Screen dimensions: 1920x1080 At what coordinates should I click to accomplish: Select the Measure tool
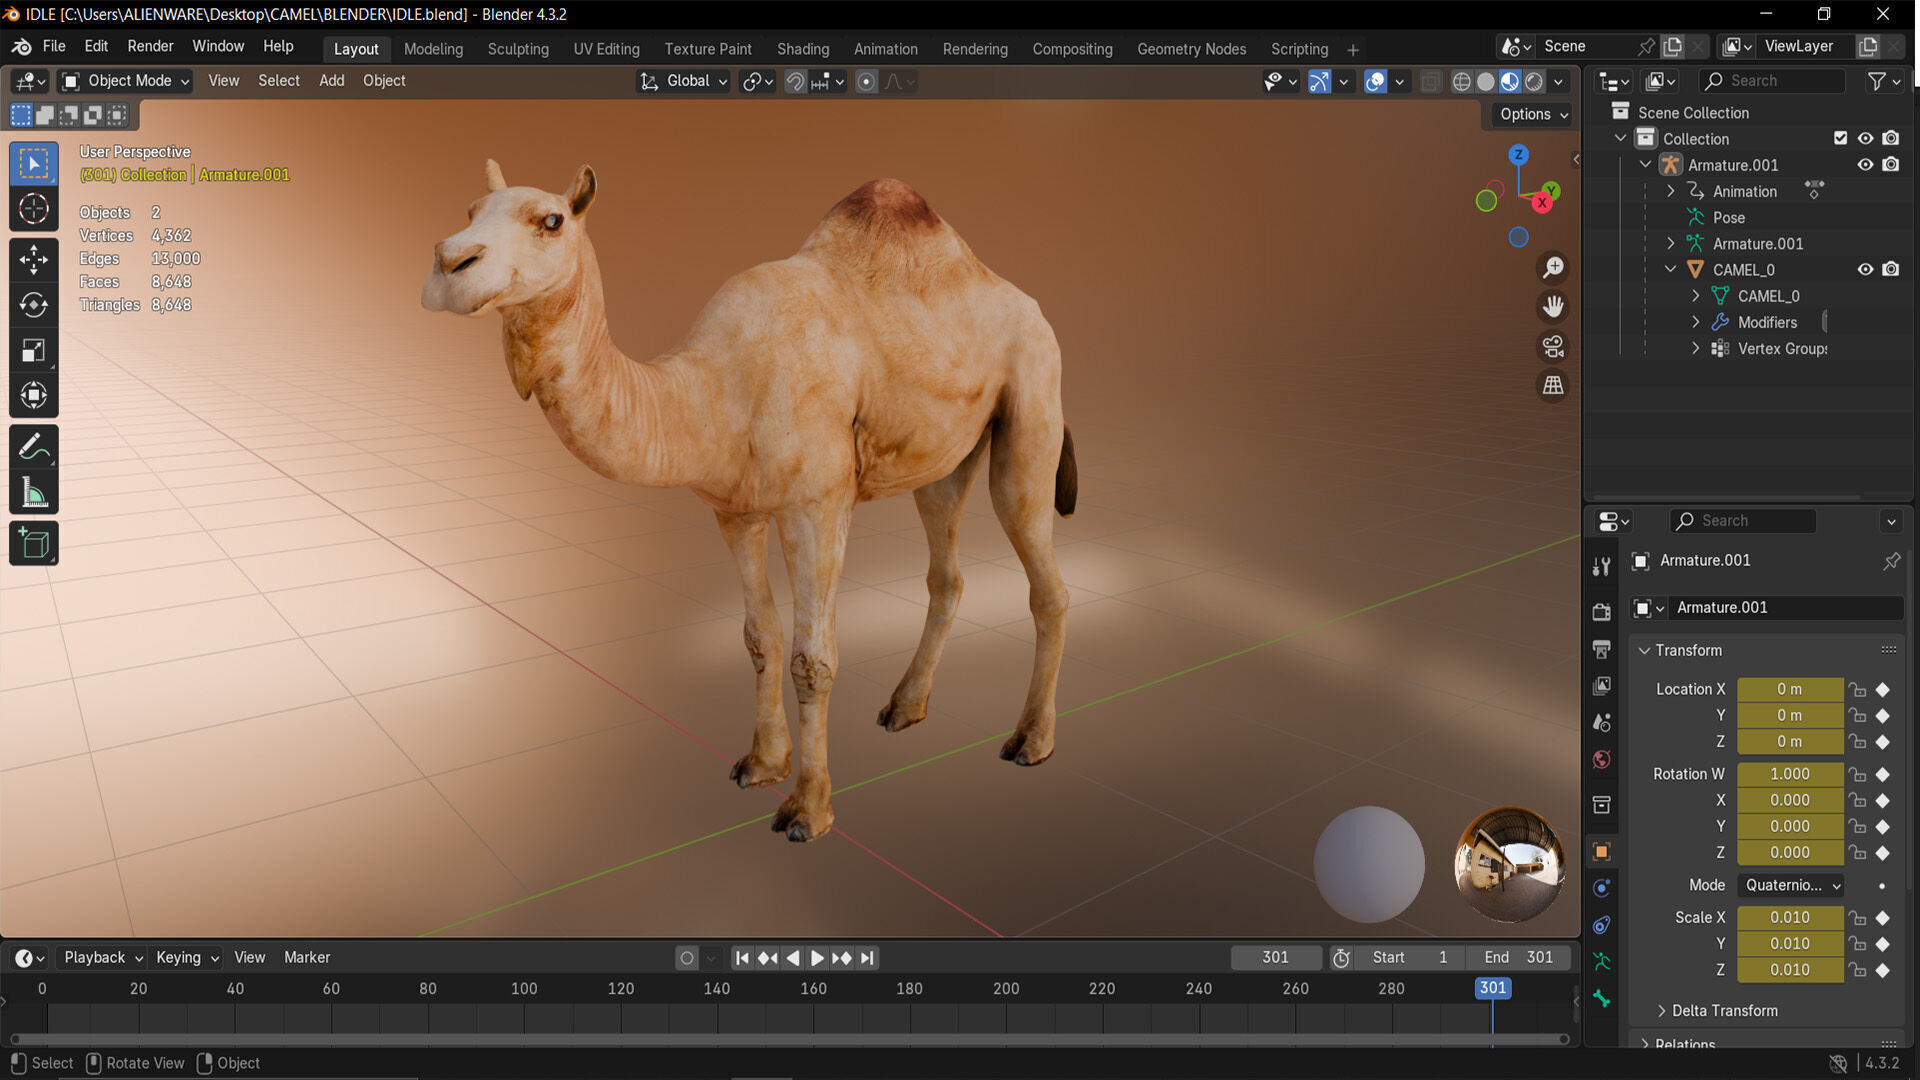coord(34,492)
